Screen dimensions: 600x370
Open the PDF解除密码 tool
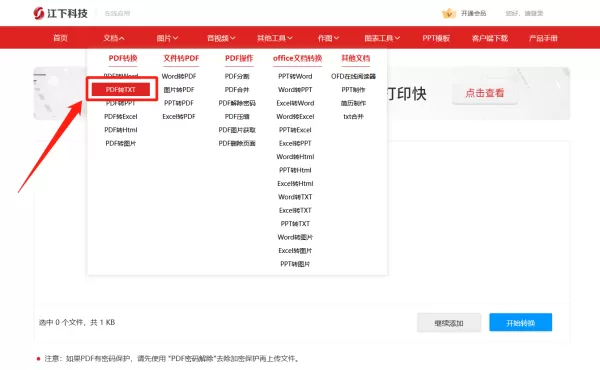point(237,103)
